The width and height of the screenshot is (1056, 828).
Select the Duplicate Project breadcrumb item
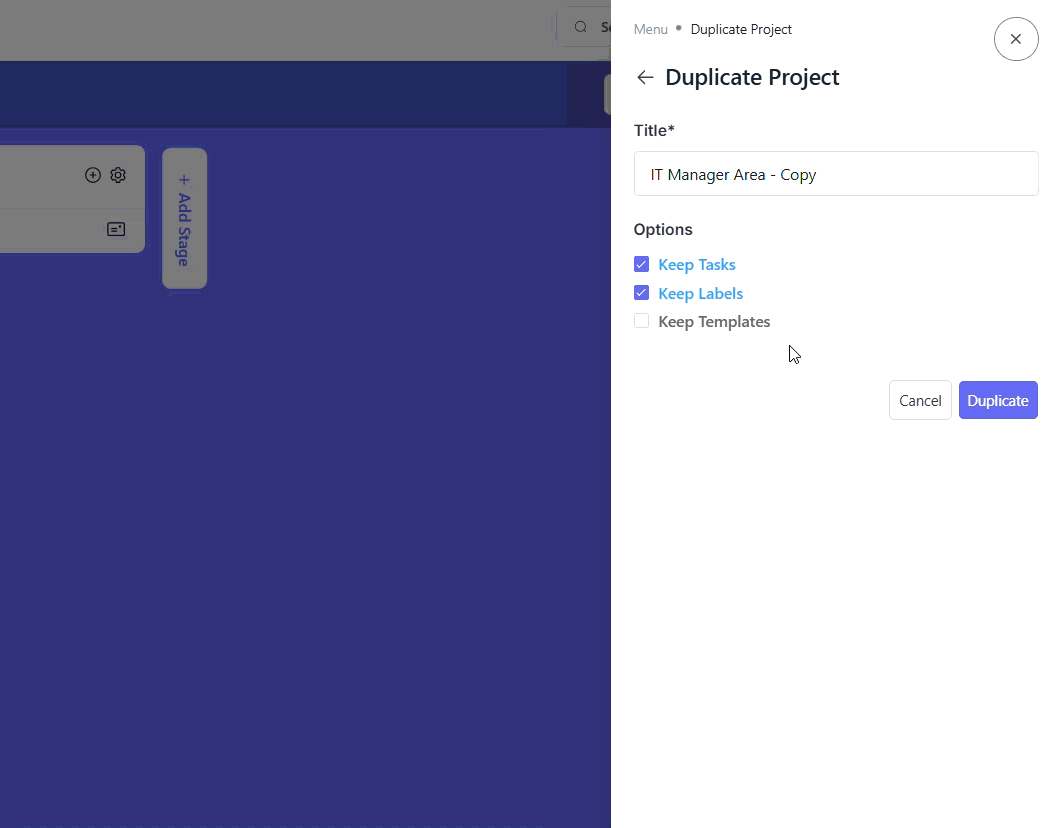pos(741,29)
